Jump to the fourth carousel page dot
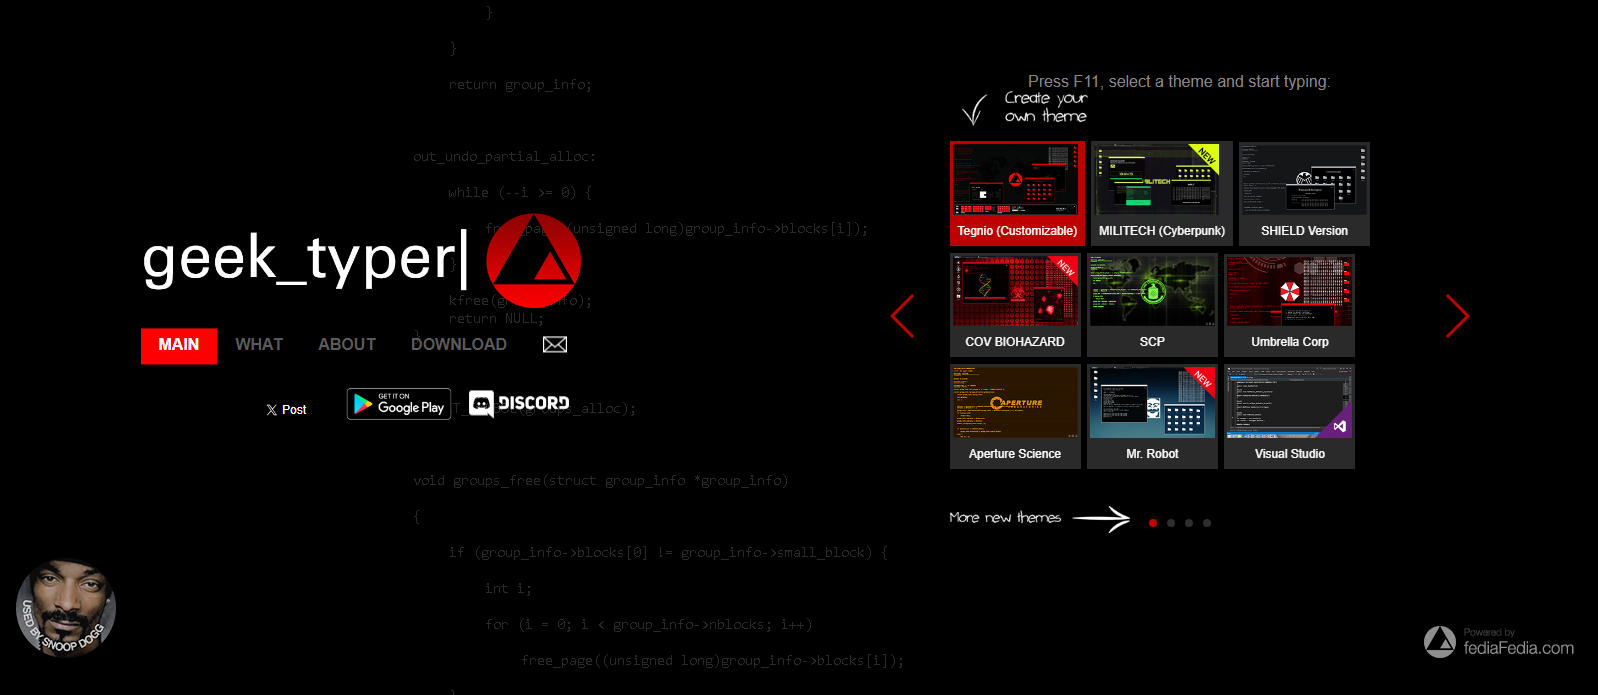This screenshot has height=695, width=1598. pyautogui.click(x=1207, y=523)
